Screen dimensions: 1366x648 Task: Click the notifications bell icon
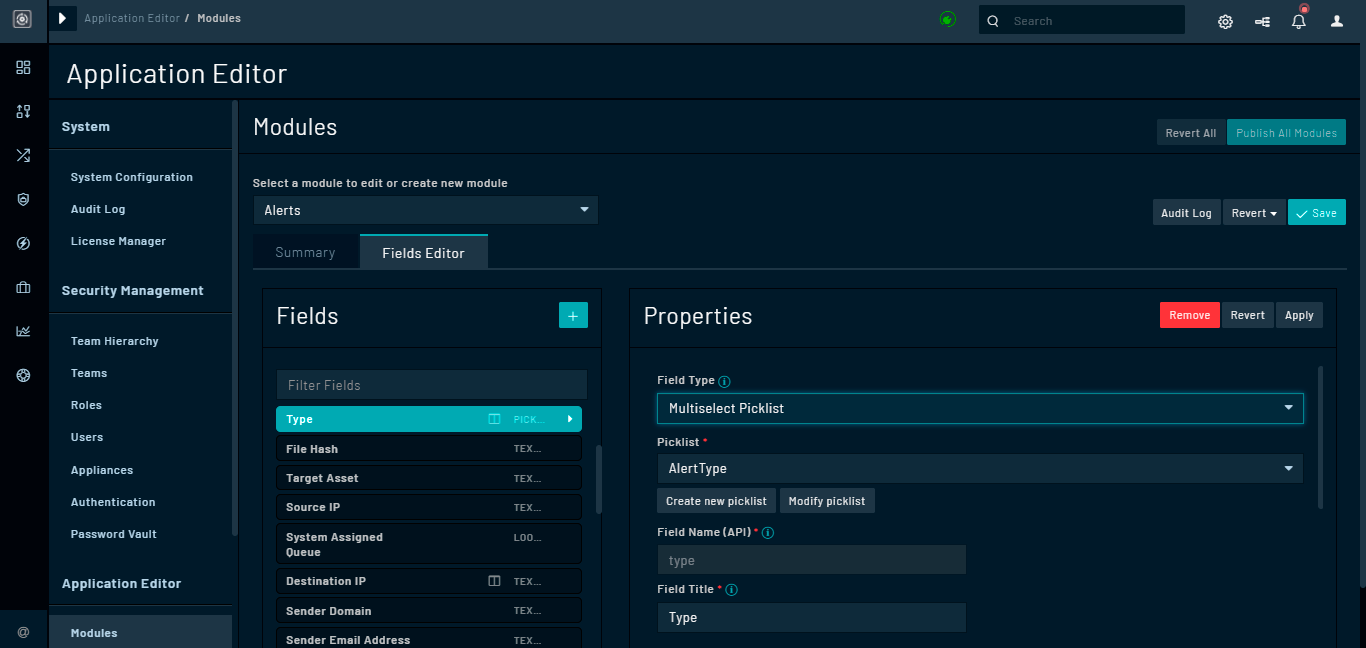[x=1298, y=20]
